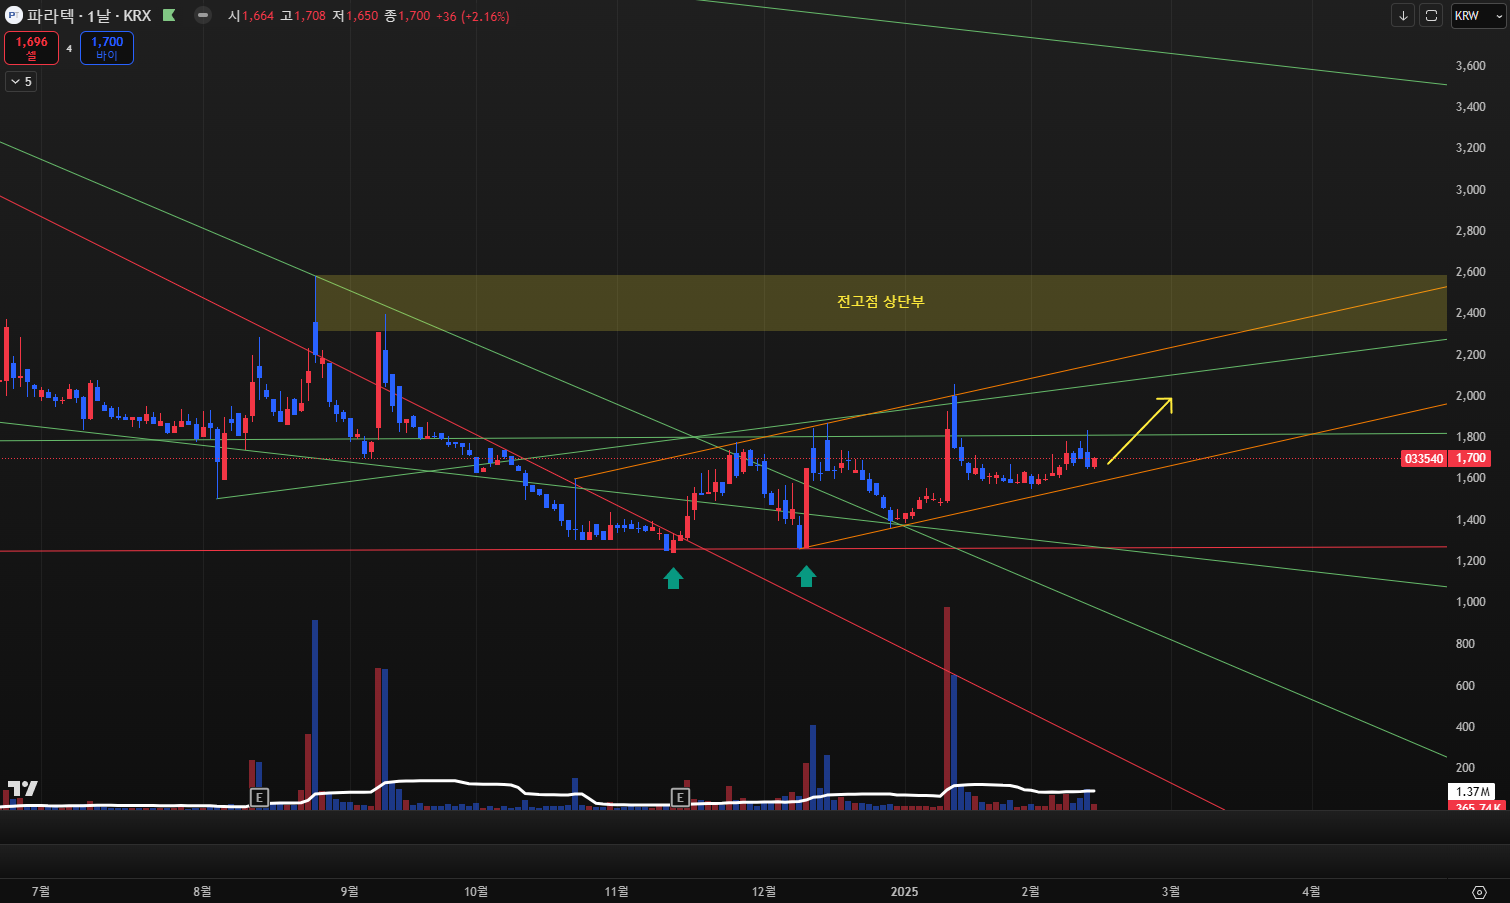Click the 1,000 price axis label

tap(1470, 602)
